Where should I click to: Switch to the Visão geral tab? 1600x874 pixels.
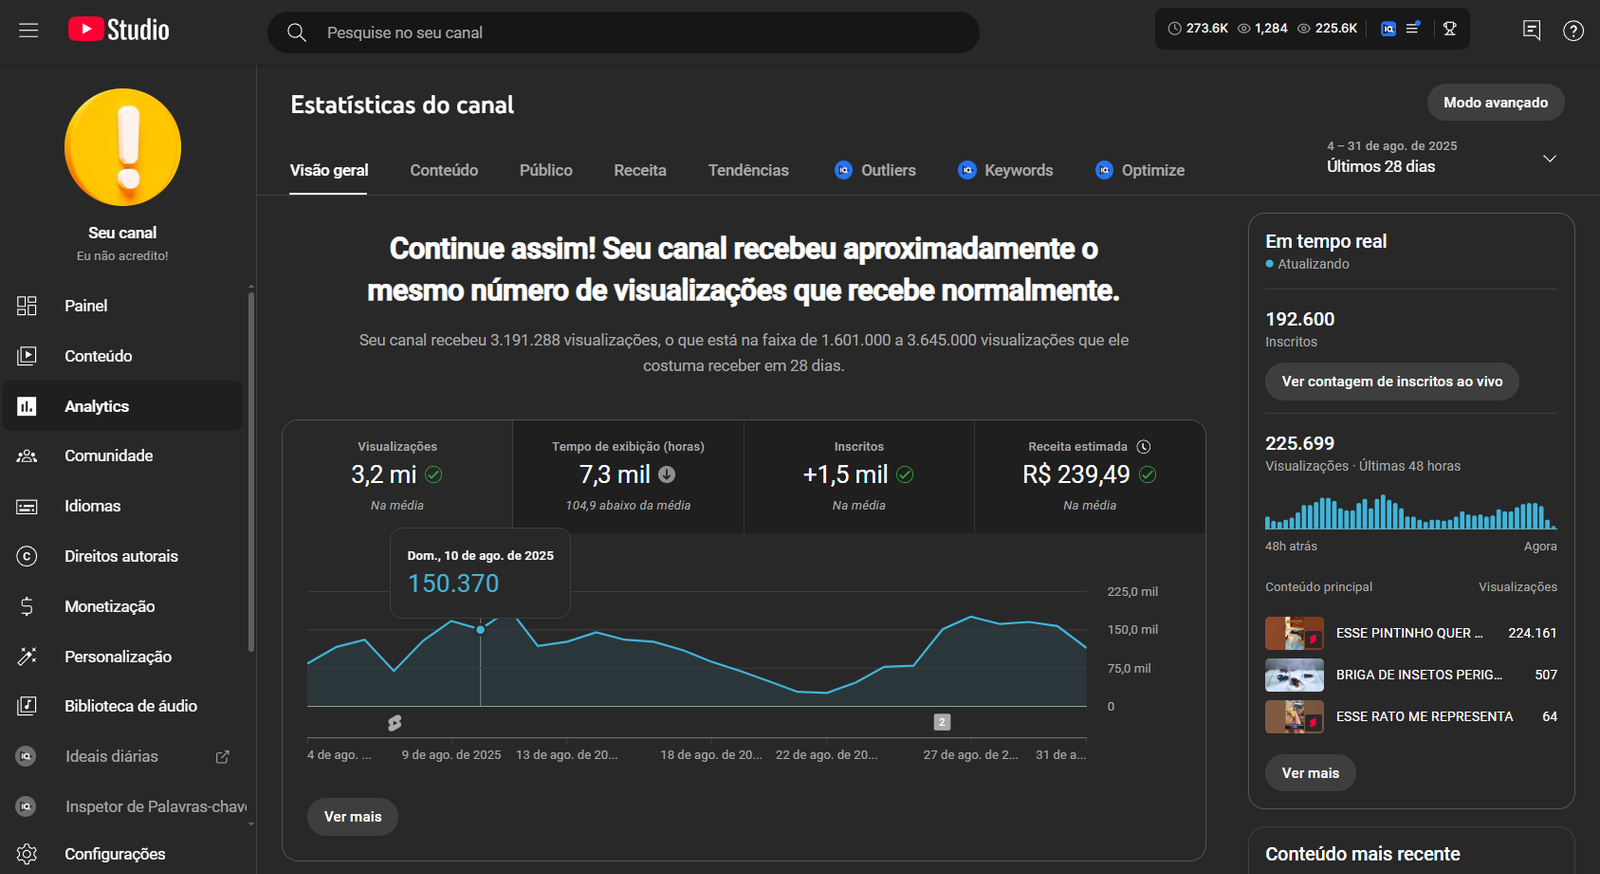(329, 170)
